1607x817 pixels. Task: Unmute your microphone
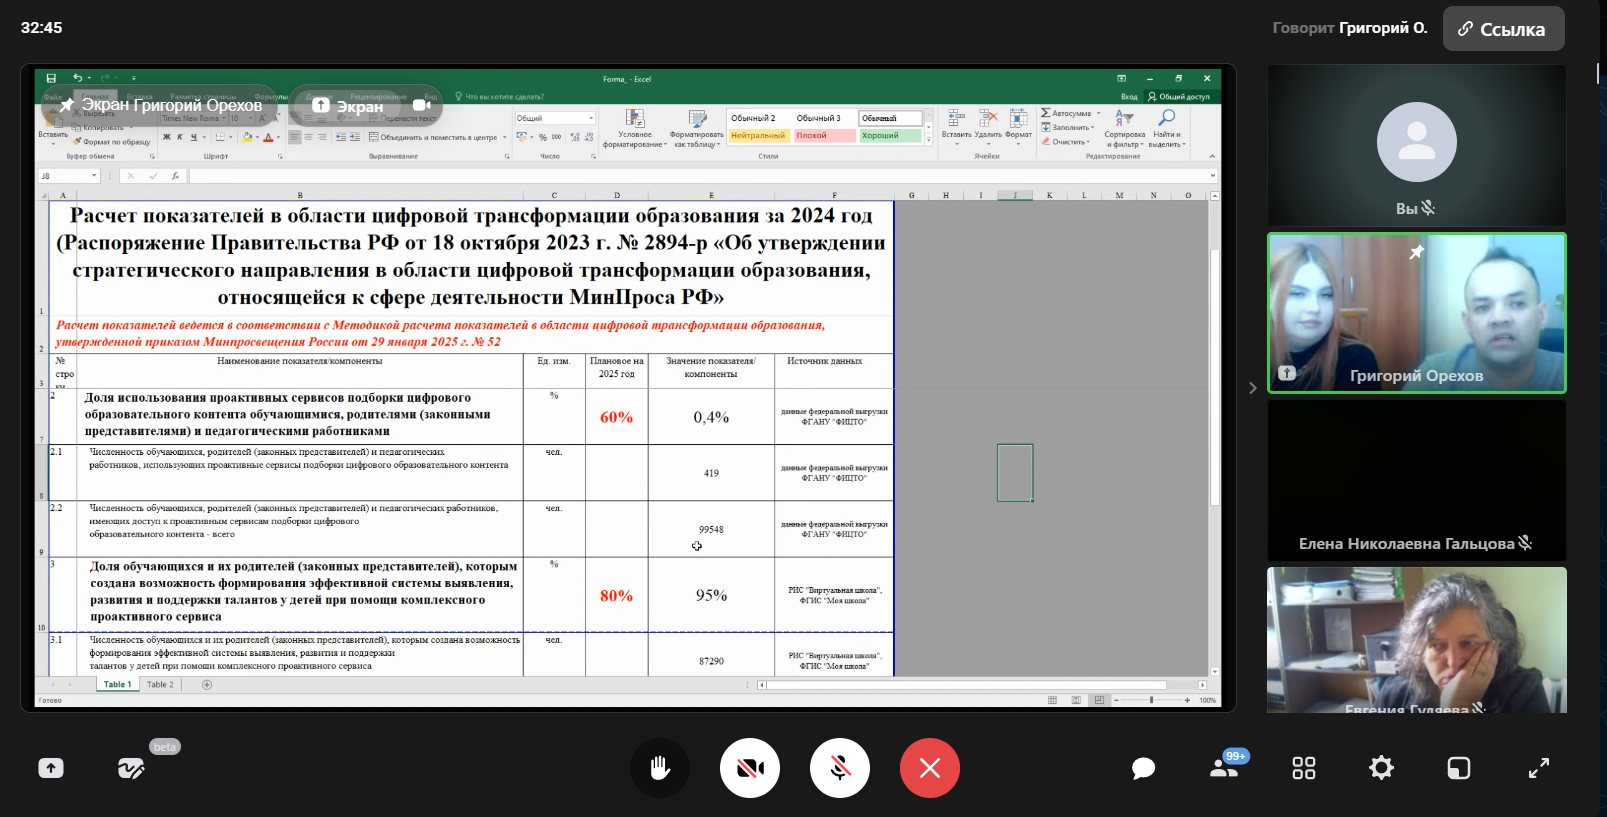[840, 768]
